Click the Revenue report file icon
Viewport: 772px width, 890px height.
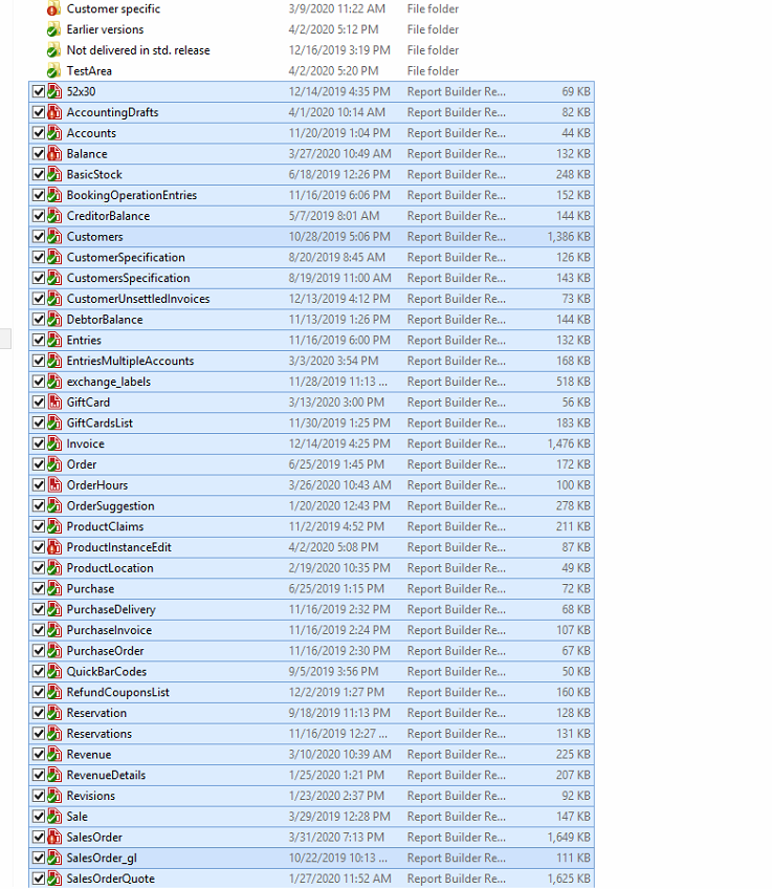pos(54,754)
